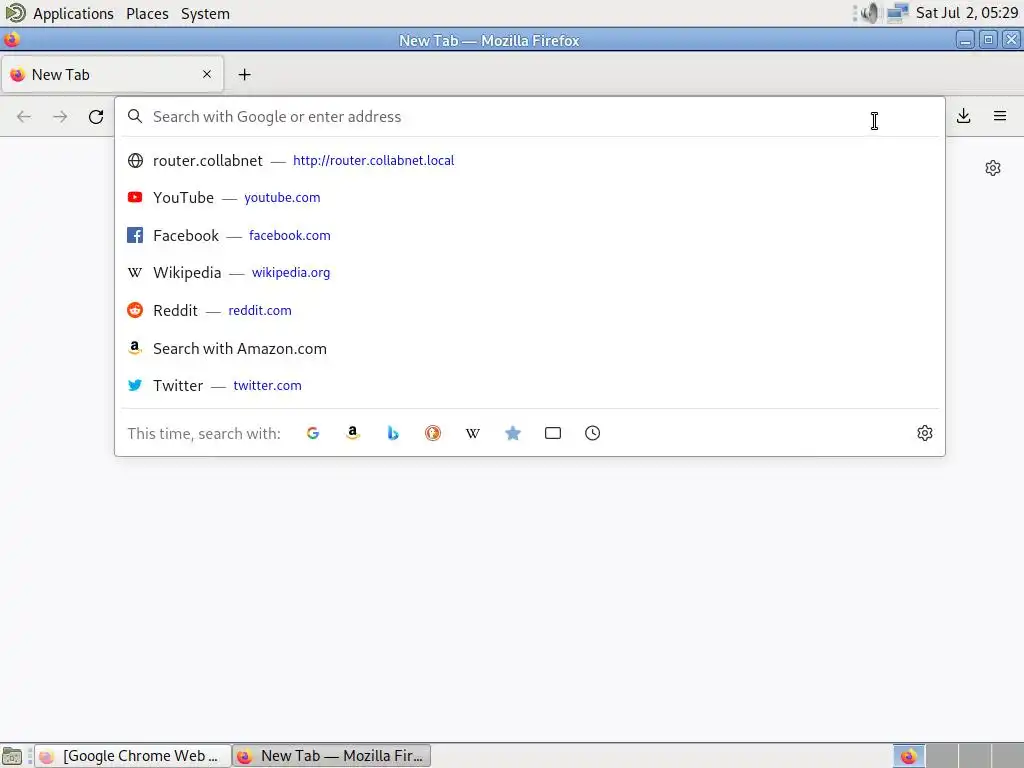Select the Reddit suggestion
Viewport: 1024px width, 768px height.
point(530,311)
